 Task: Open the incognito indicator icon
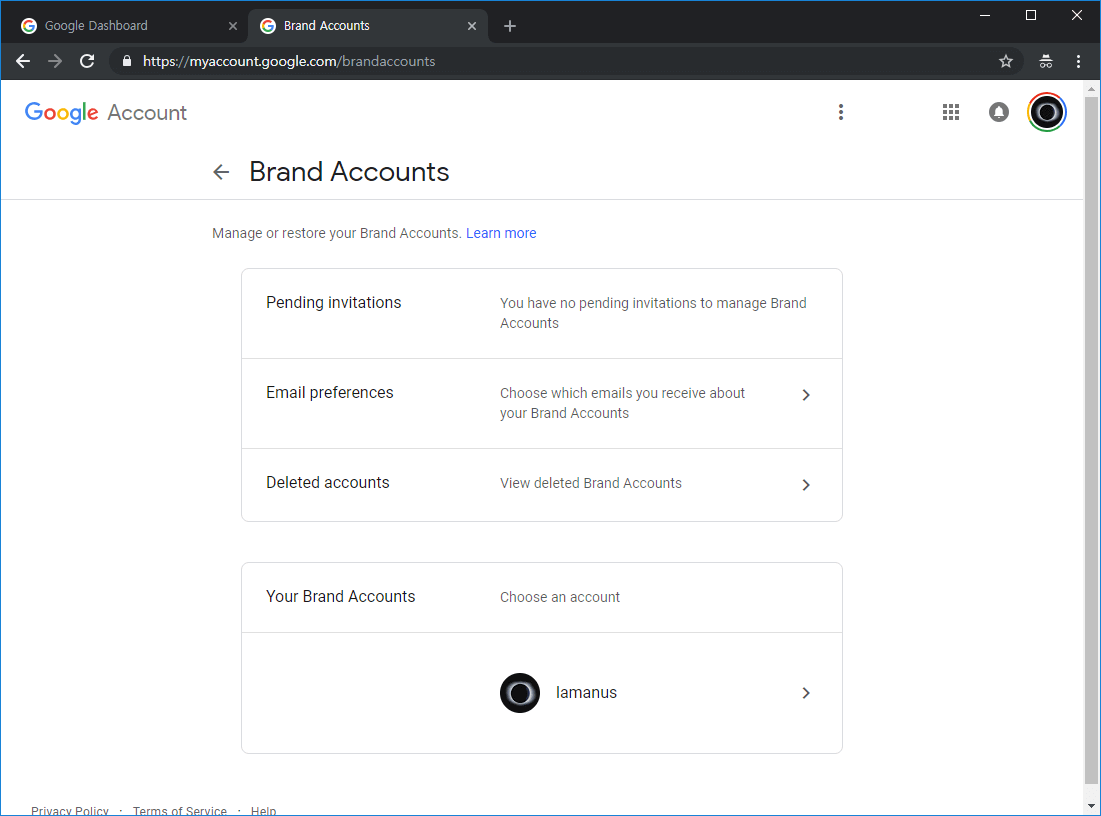[1046, 61]
